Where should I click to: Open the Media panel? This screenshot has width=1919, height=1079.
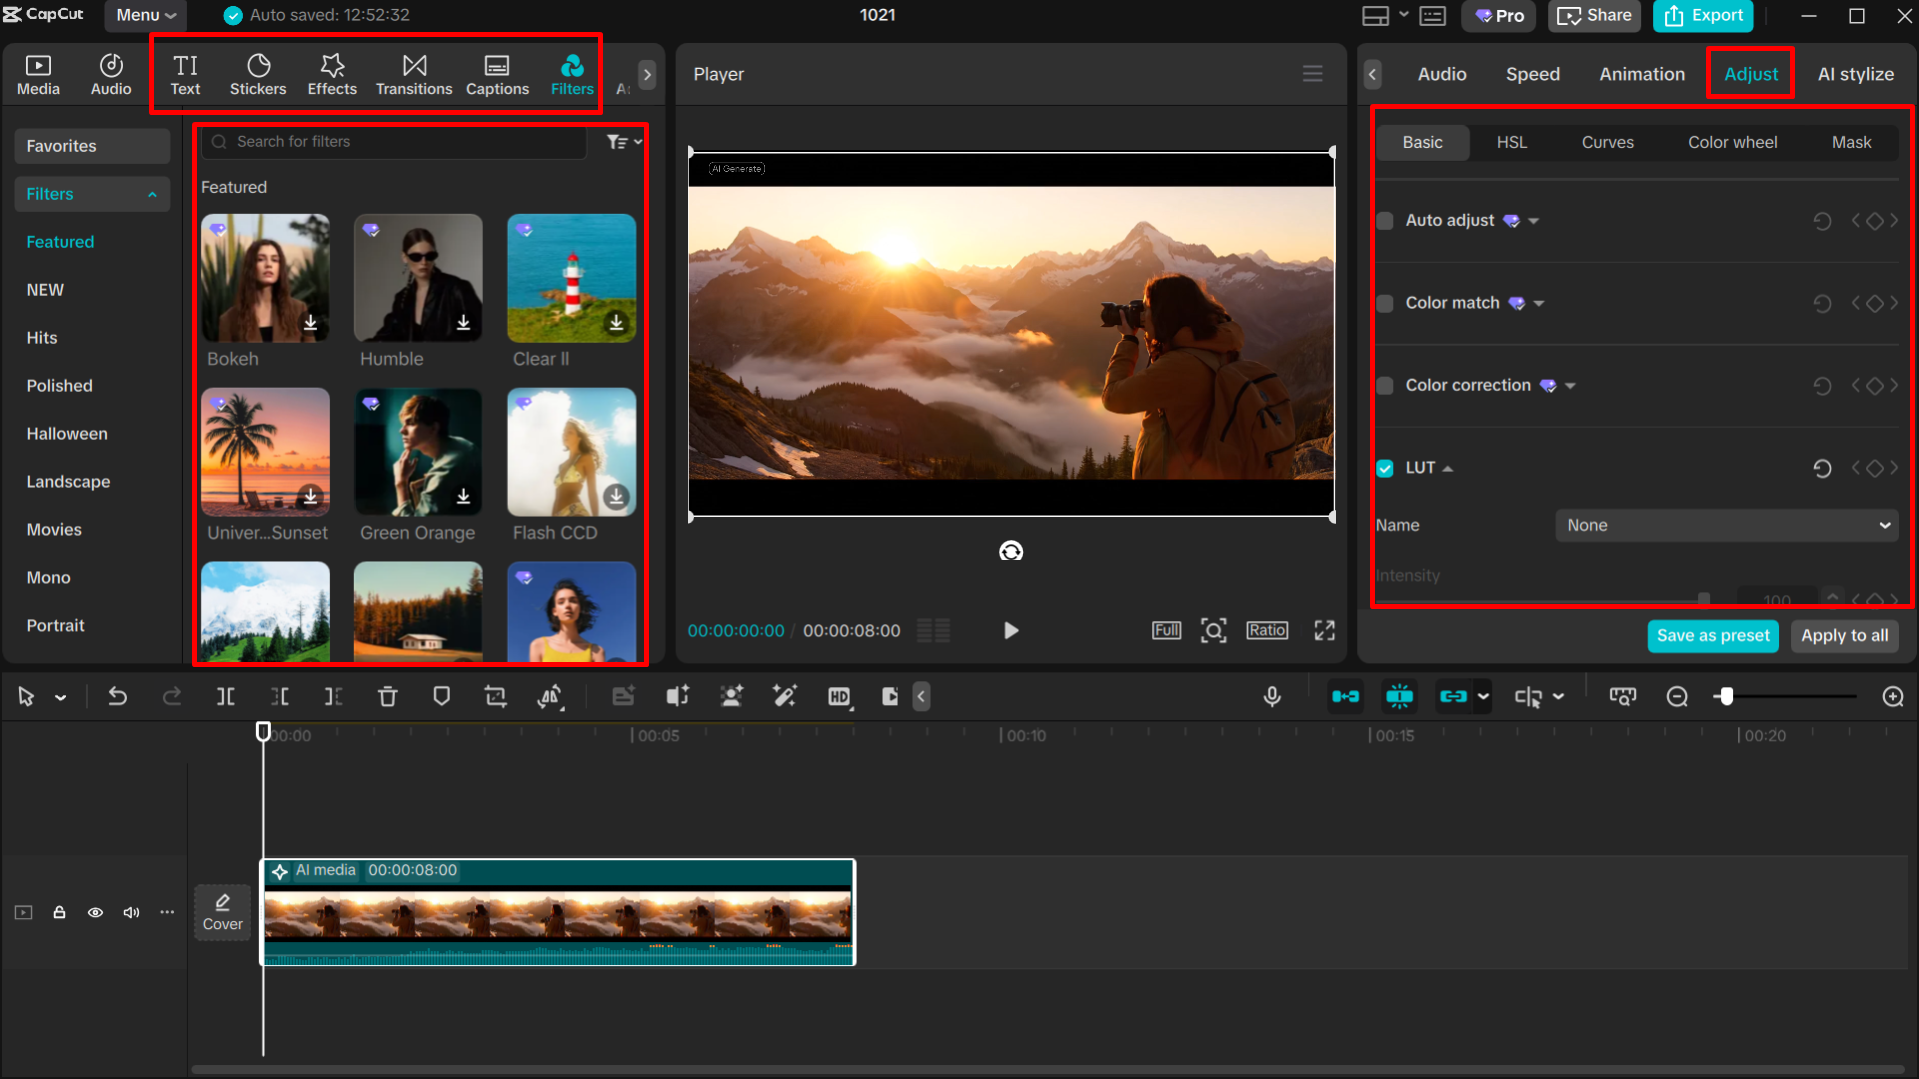point(37,73)
